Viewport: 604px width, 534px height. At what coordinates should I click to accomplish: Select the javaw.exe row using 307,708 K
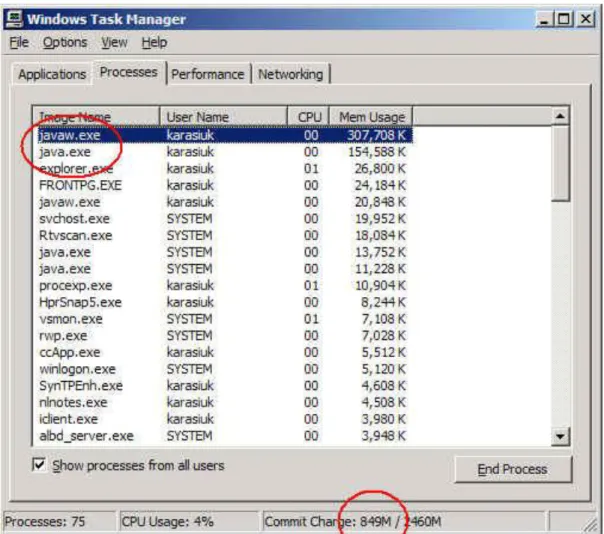pyautogui.click(x=223, y=135)
